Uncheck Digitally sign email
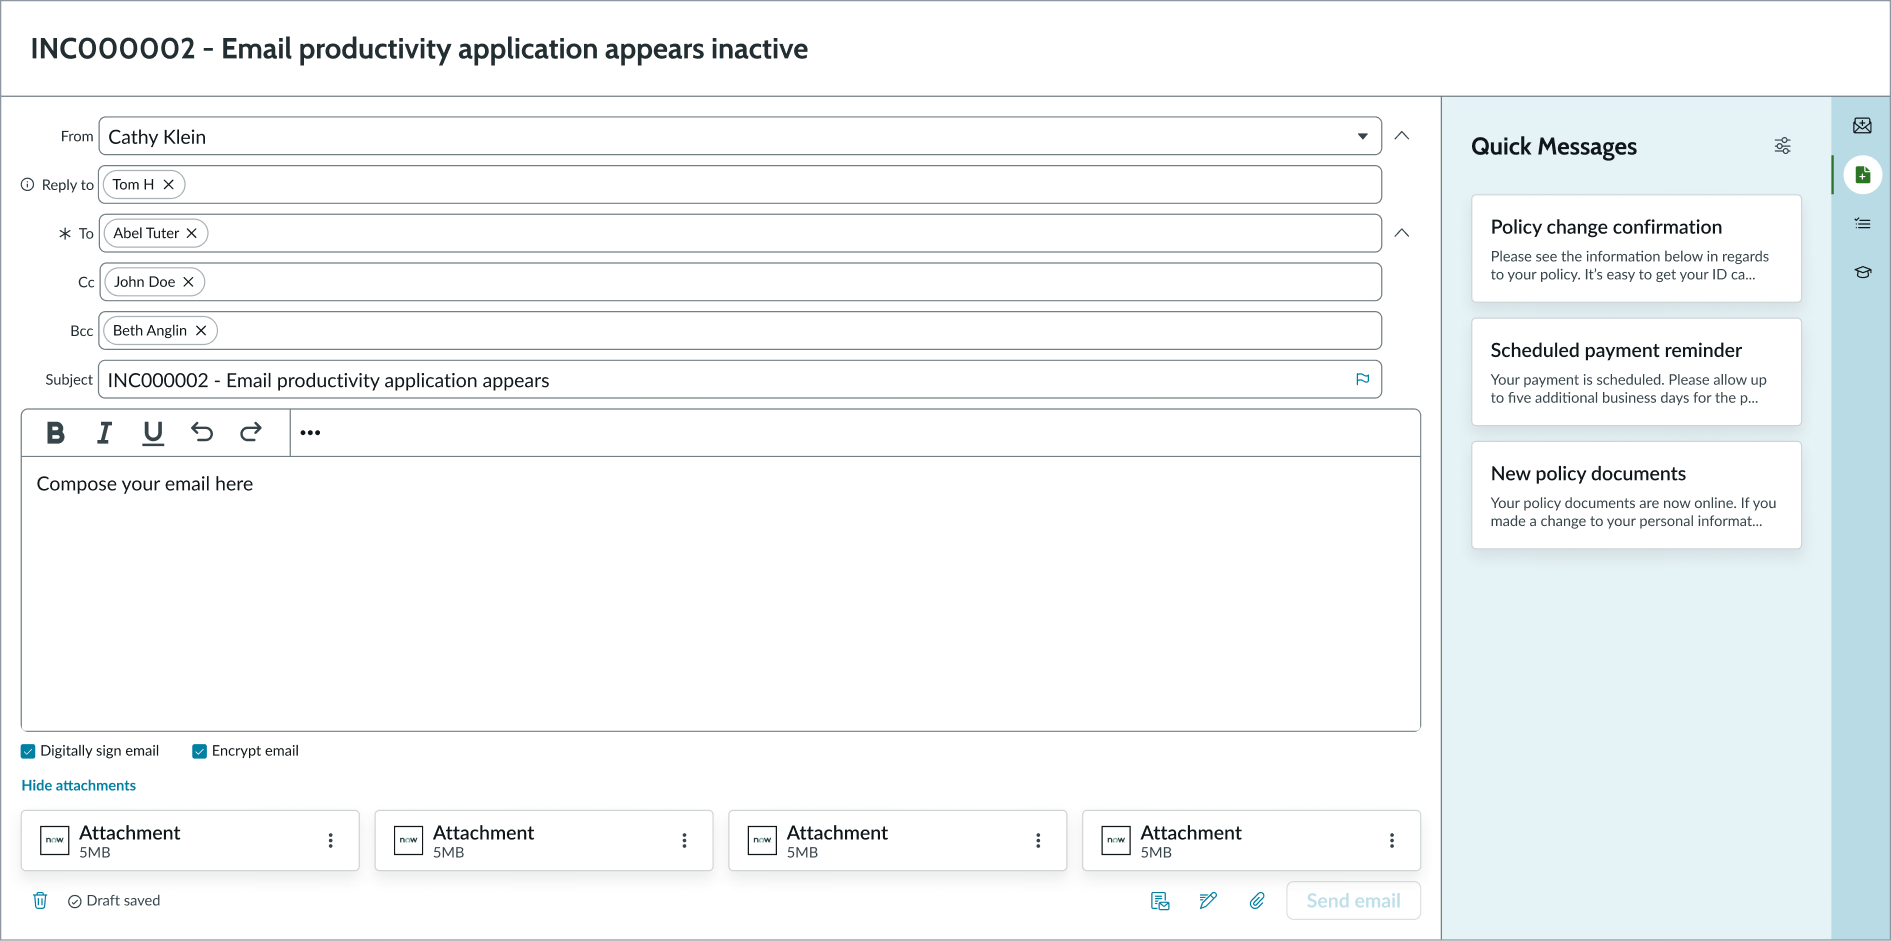 26,750
